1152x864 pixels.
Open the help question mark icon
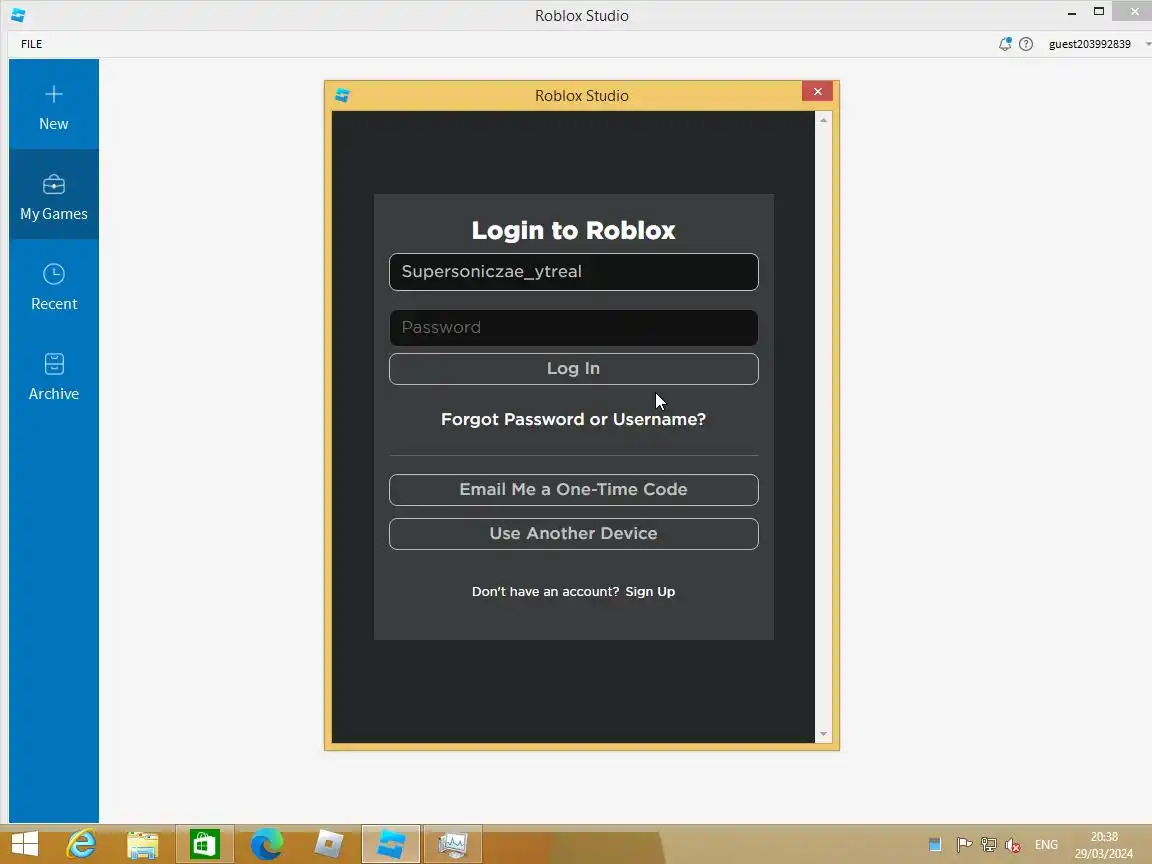[x=1026, y=44]
